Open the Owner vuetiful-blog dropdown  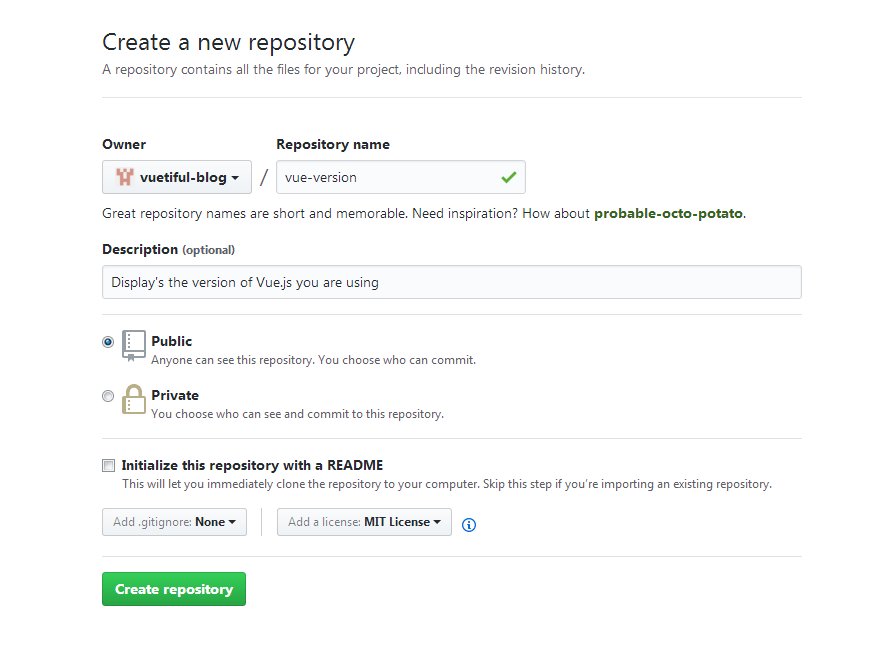[x=177, y=177]
